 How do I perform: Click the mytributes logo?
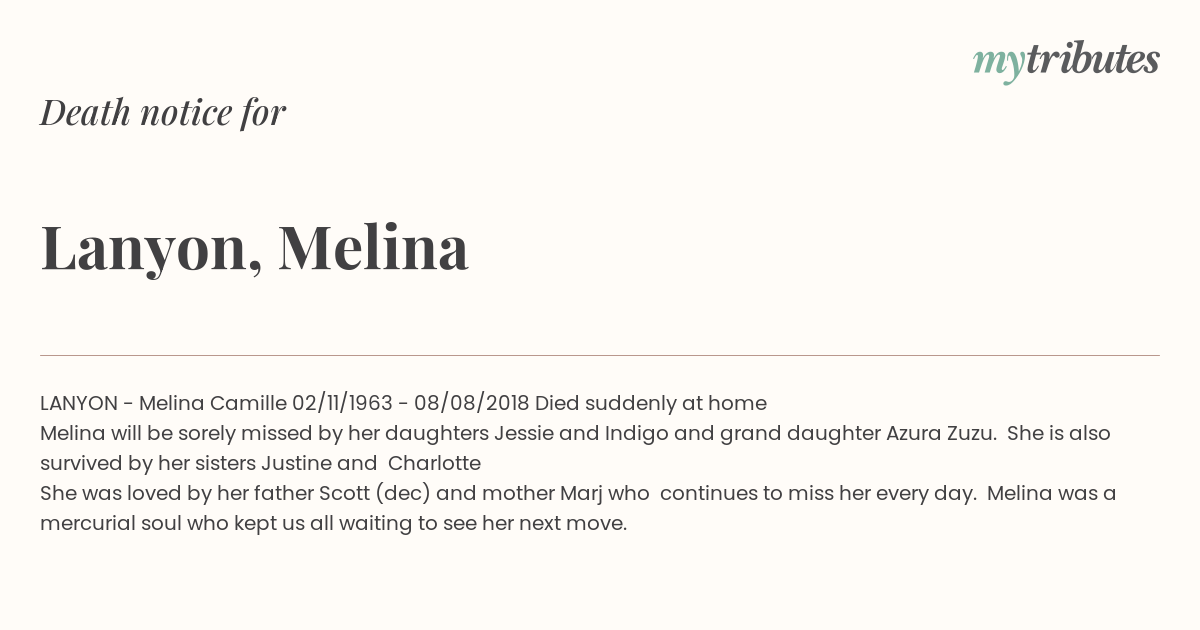coord(1066,61)
